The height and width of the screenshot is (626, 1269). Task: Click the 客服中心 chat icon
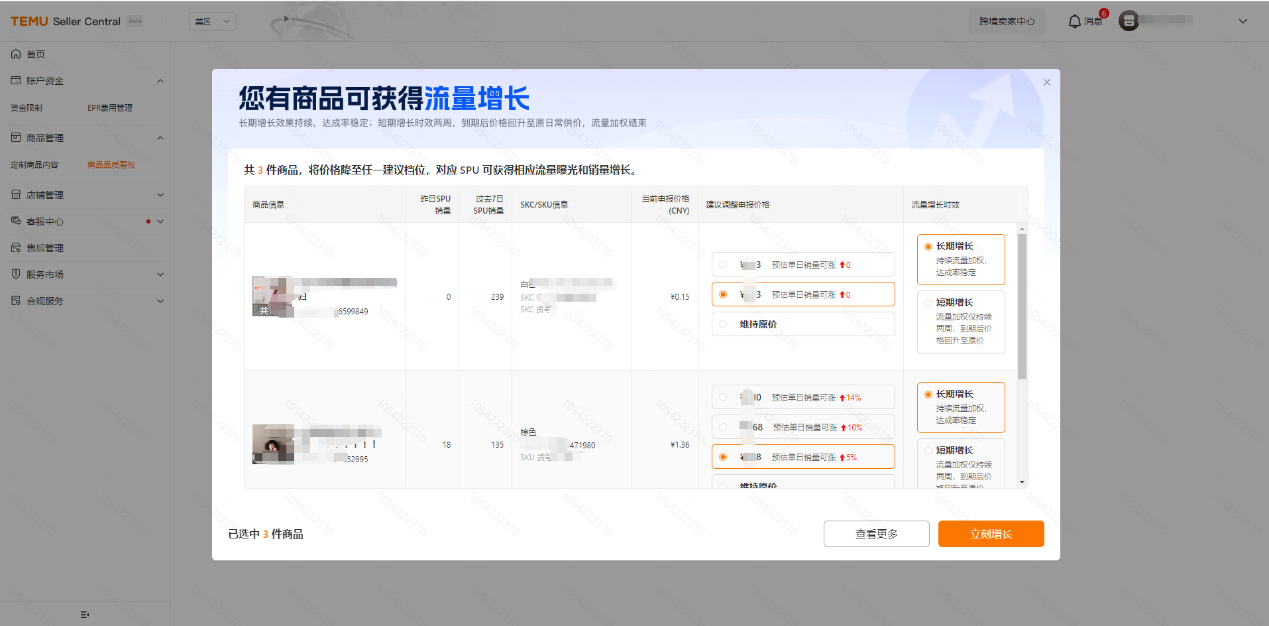[x=16, y=221]
